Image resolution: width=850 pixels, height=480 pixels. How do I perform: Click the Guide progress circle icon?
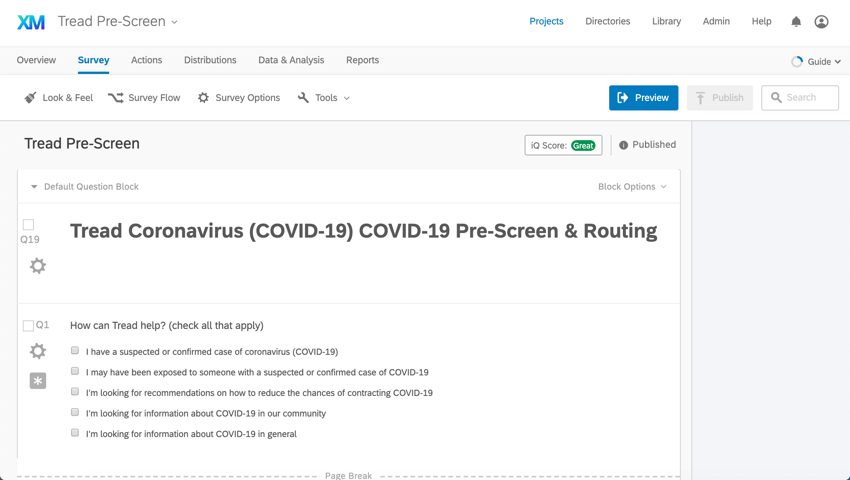(x=797, y=61)
